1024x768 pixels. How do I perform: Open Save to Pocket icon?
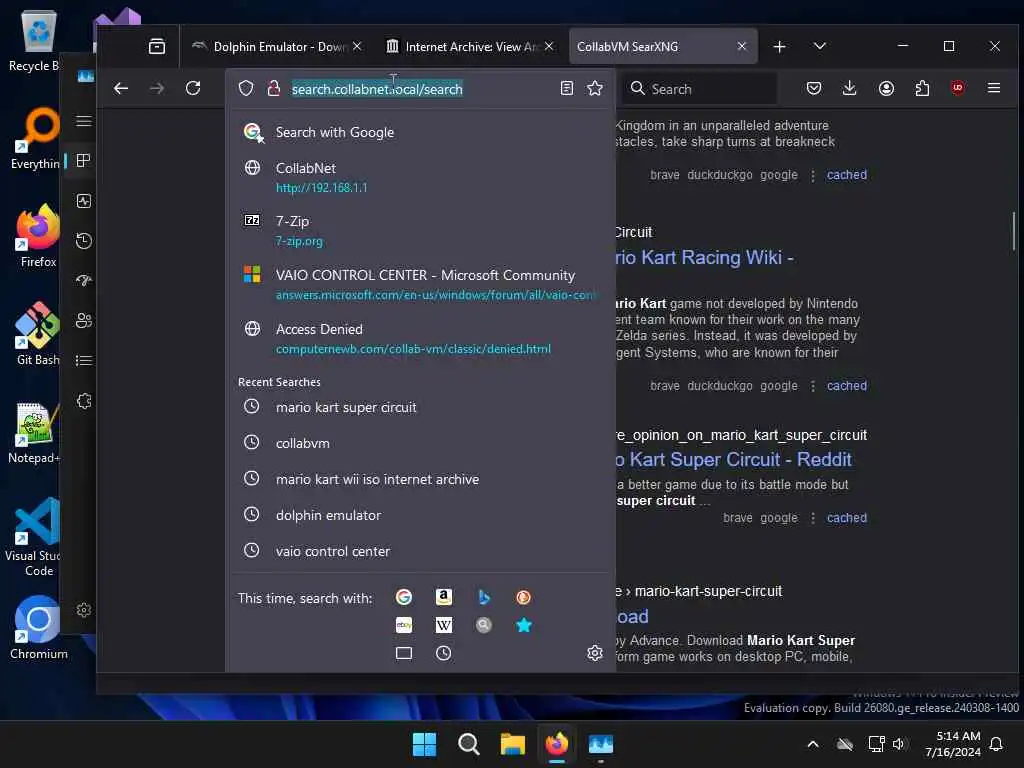[x=814, y=88]
